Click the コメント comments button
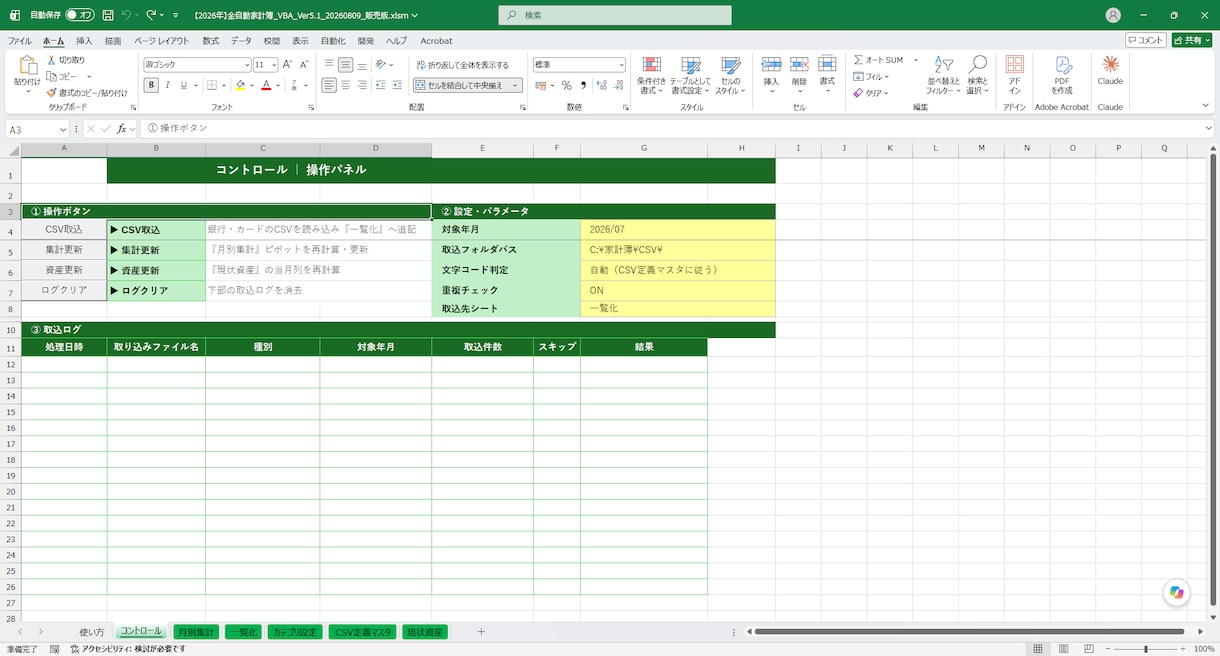Viewport: 1220px width, 656px height. pos(1145,40)
